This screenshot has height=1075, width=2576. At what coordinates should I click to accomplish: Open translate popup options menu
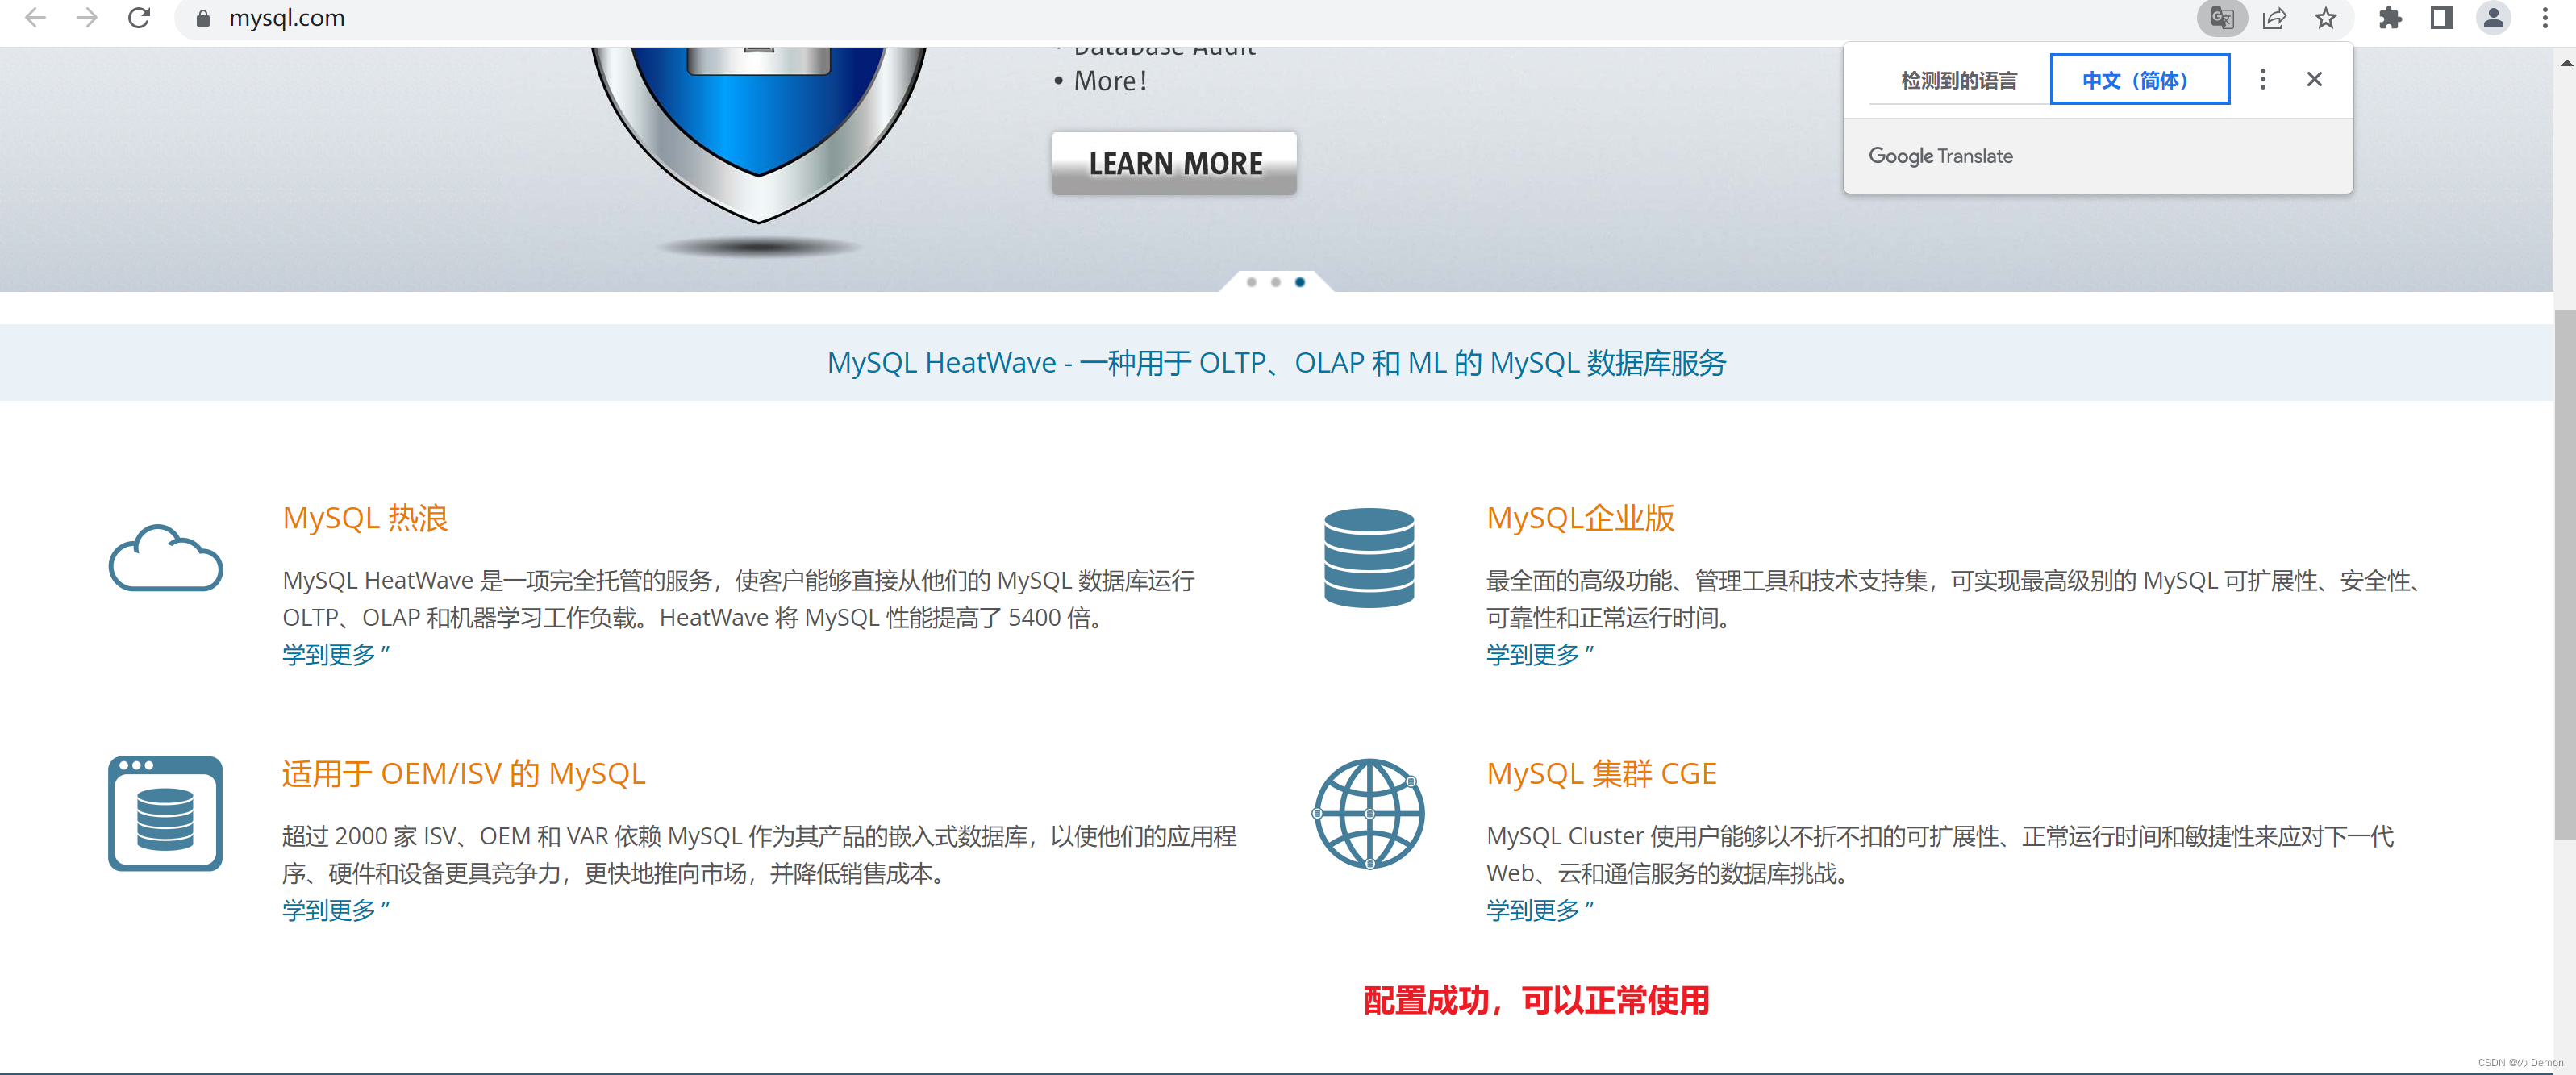2263,79
